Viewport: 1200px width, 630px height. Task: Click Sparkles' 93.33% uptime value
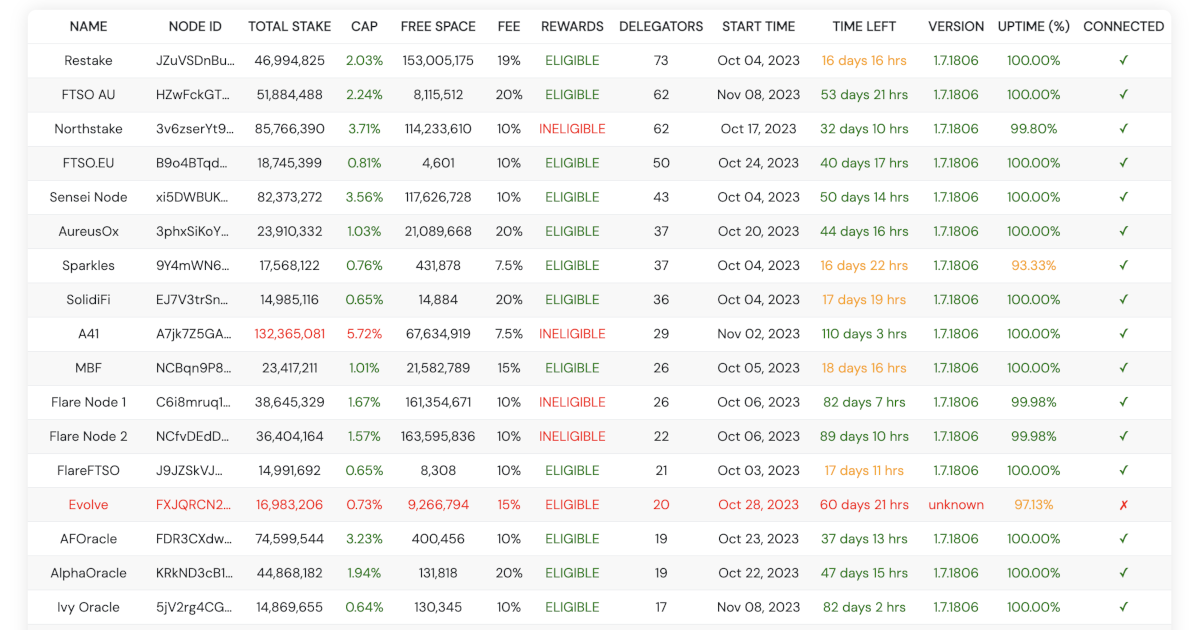(1034, 265)
